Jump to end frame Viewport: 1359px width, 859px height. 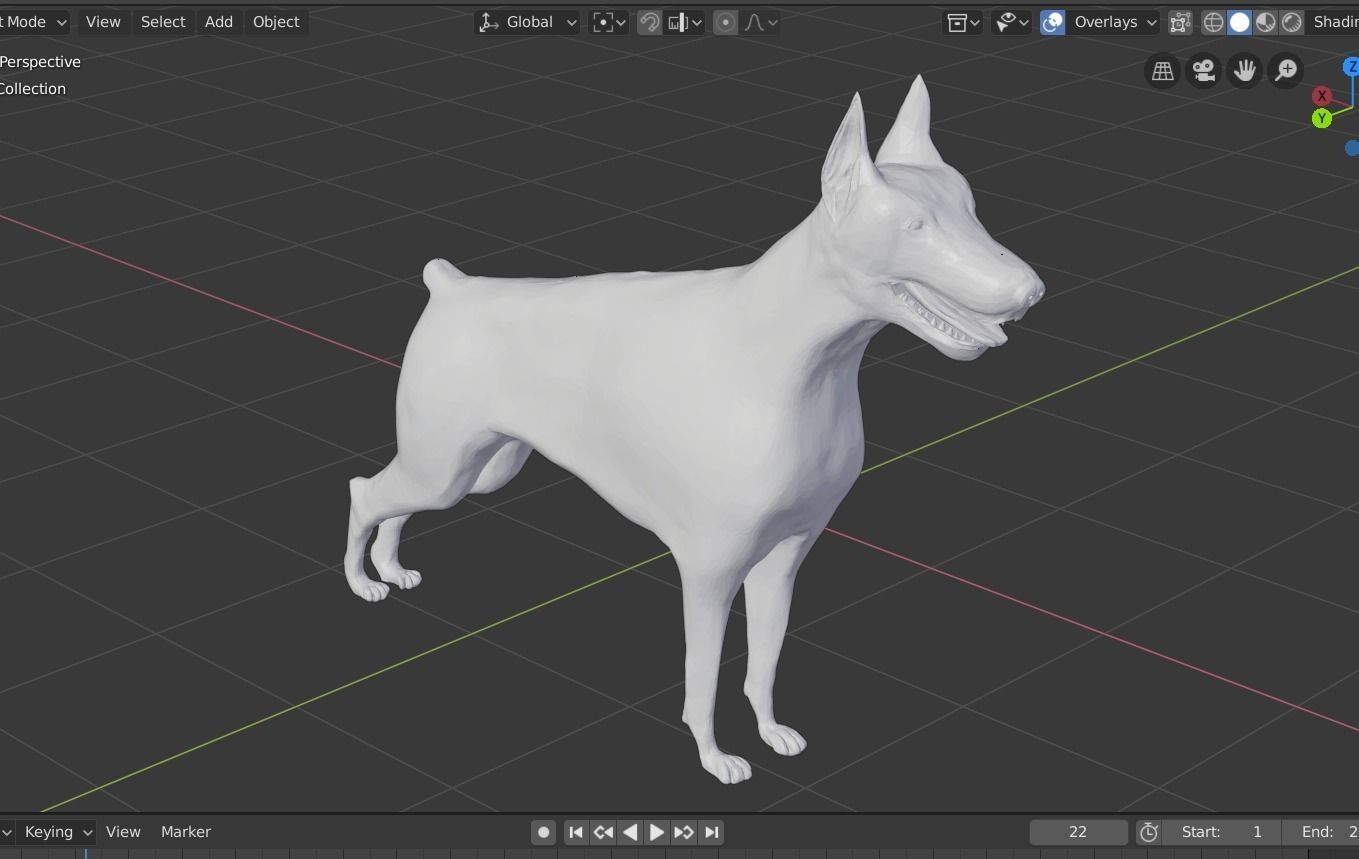point(711,832)
